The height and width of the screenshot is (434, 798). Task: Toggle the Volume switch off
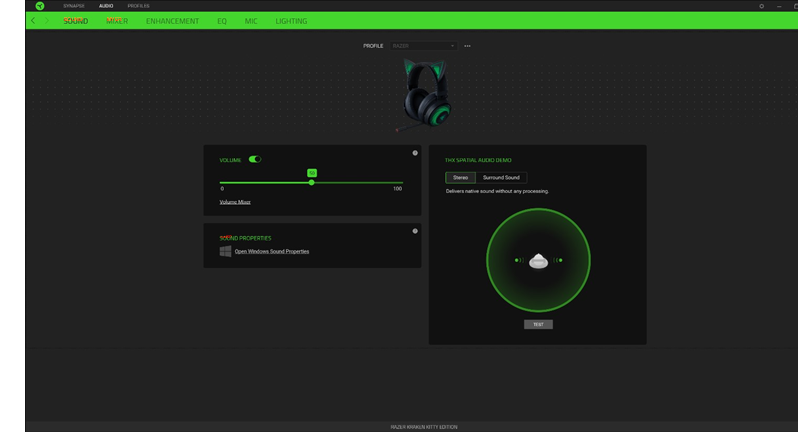tap(255, 159)
